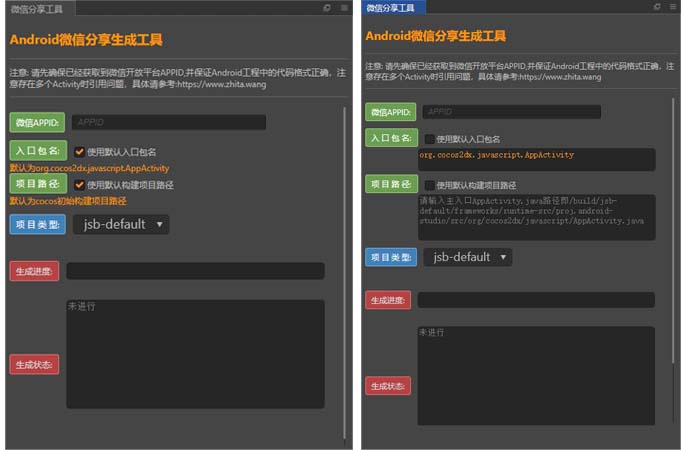Screen dimensions: 684x450
Task: Uncheck the checked 使用默认构建项目路径 checkbox
Action: [x=79, y=184]
